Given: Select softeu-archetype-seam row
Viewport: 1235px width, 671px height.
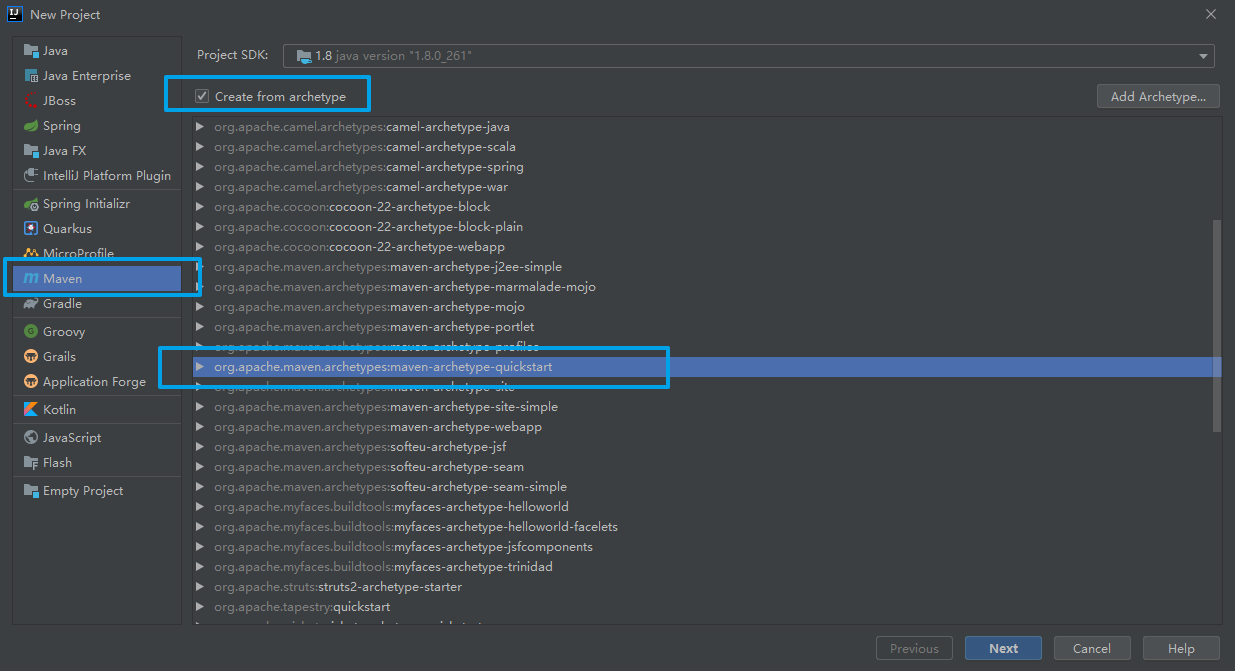Looking at the screenshot, I should [x=708, y=467].
